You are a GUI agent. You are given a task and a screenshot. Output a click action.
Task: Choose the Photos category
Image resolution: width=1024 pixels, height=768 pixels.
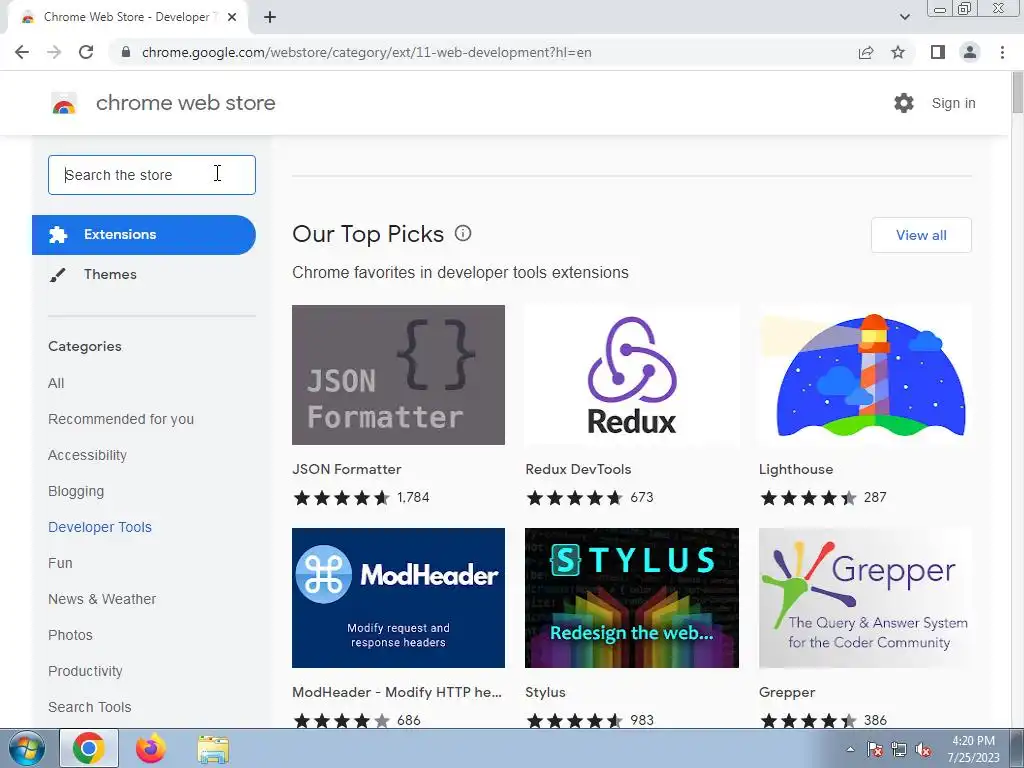click(71, 635)
